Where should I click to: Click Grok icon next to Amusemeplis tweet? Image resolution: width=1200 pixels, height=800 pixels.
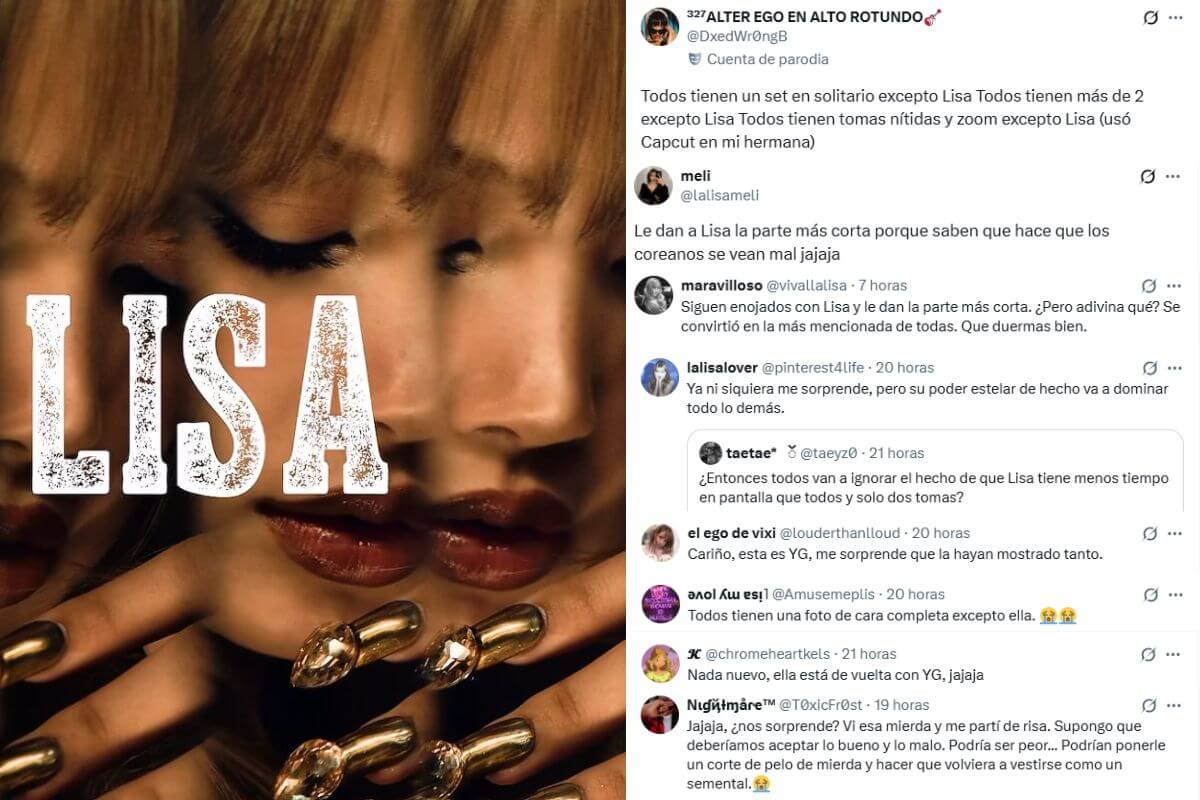point(1149,595)
